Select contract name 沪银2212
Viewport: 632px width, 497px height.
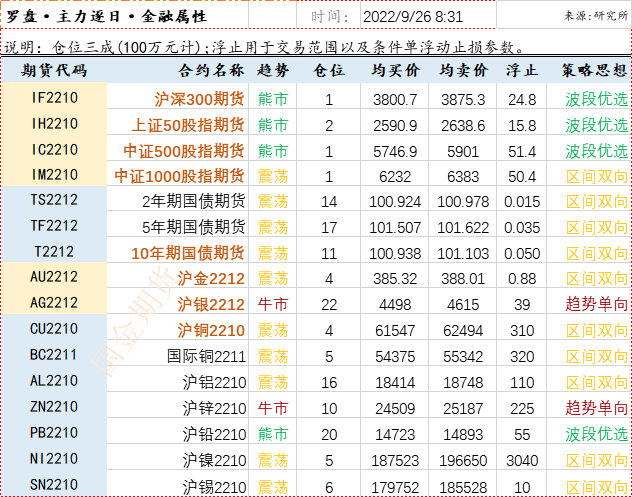(x=211, y=304)
